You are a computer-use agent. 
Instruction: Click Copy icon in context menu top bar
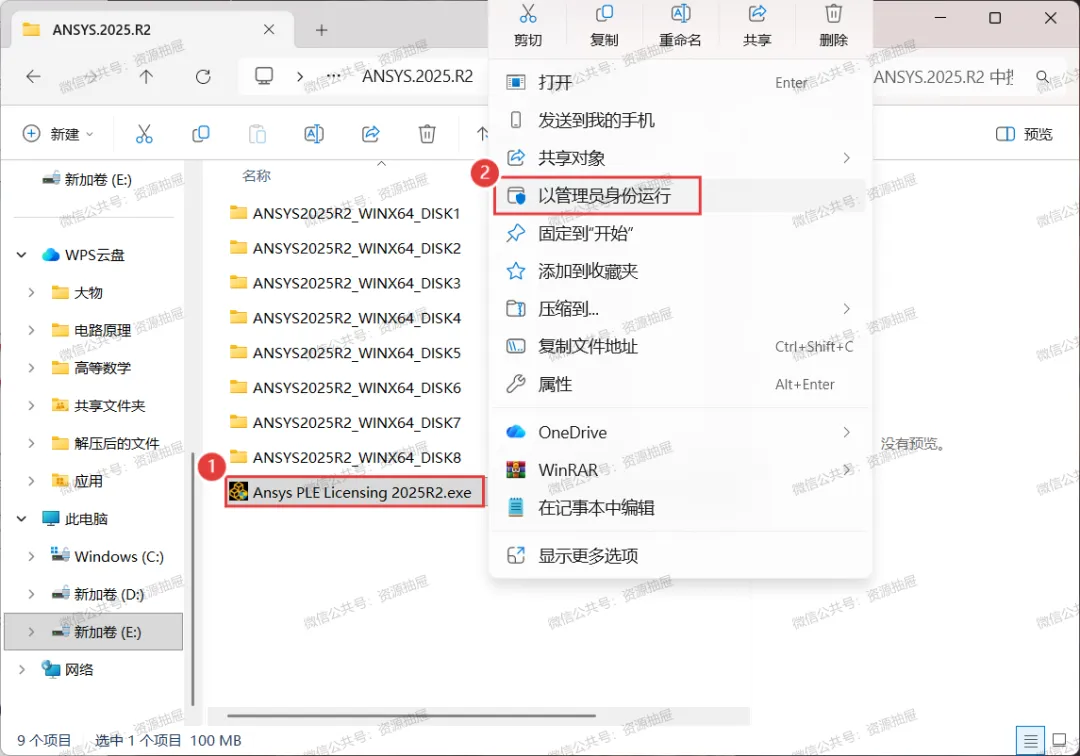pos(604,14)
